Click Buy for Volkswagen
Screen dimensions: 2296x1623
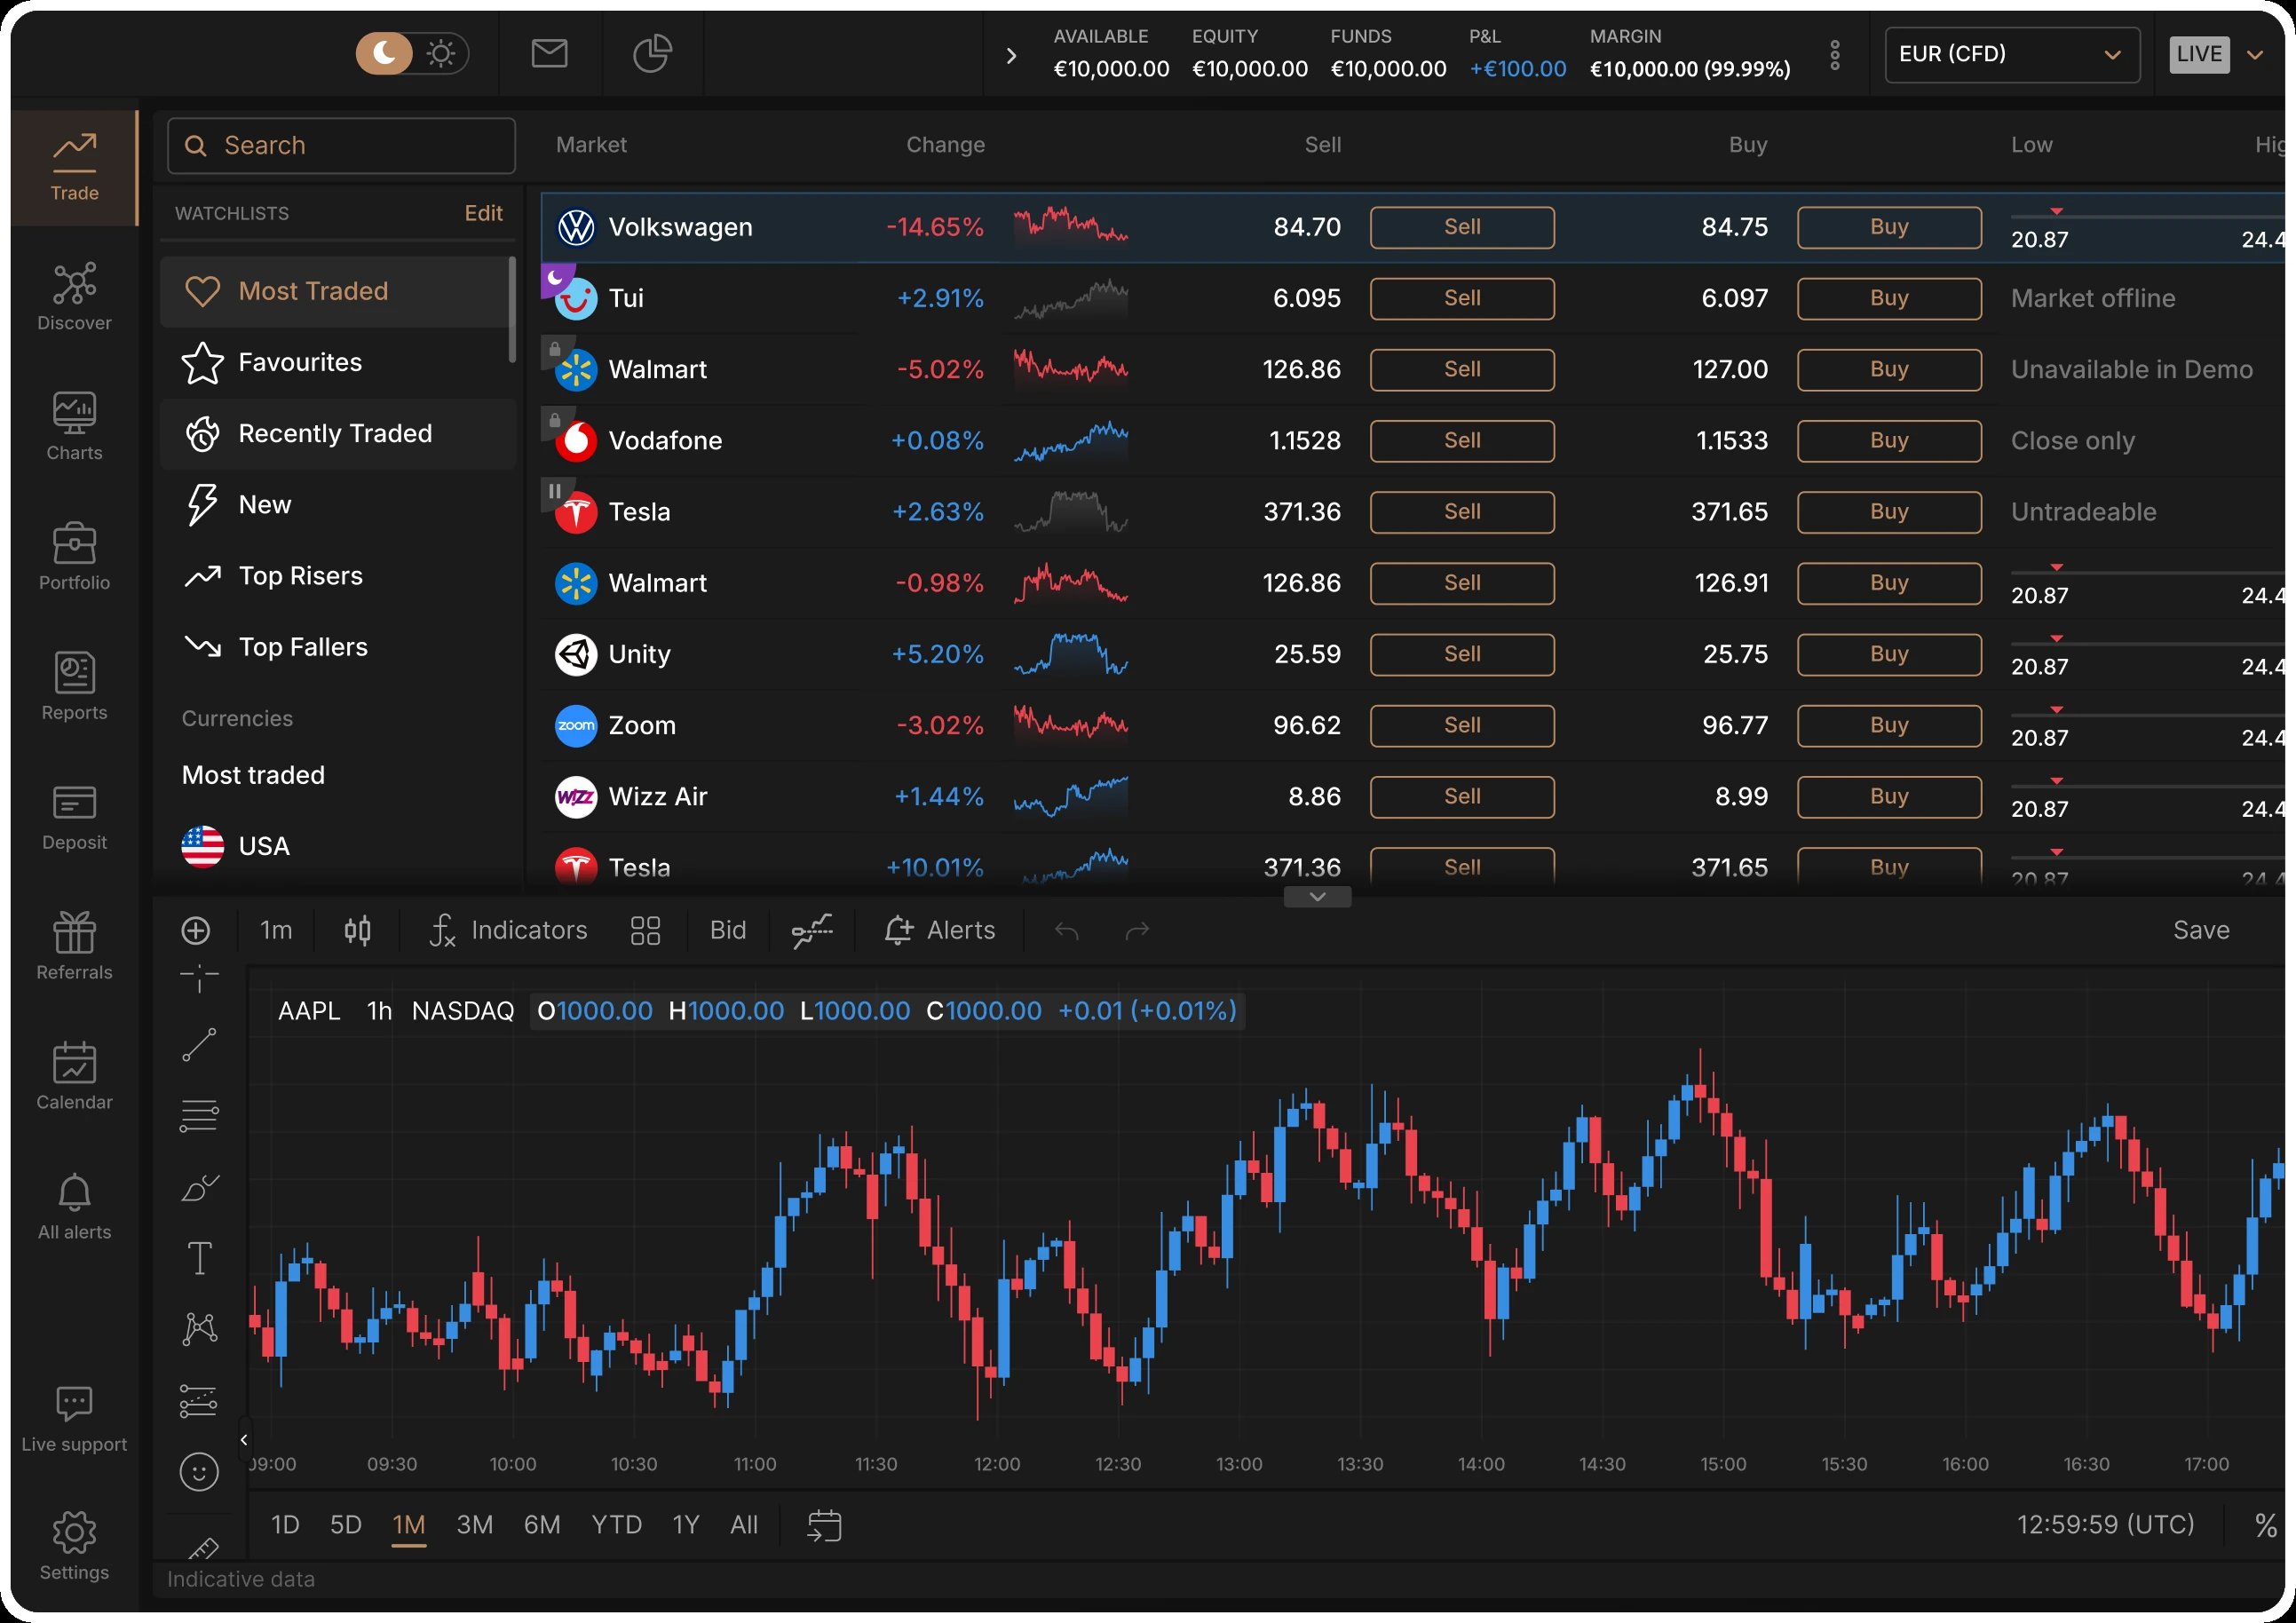(x=1889, y=227)
